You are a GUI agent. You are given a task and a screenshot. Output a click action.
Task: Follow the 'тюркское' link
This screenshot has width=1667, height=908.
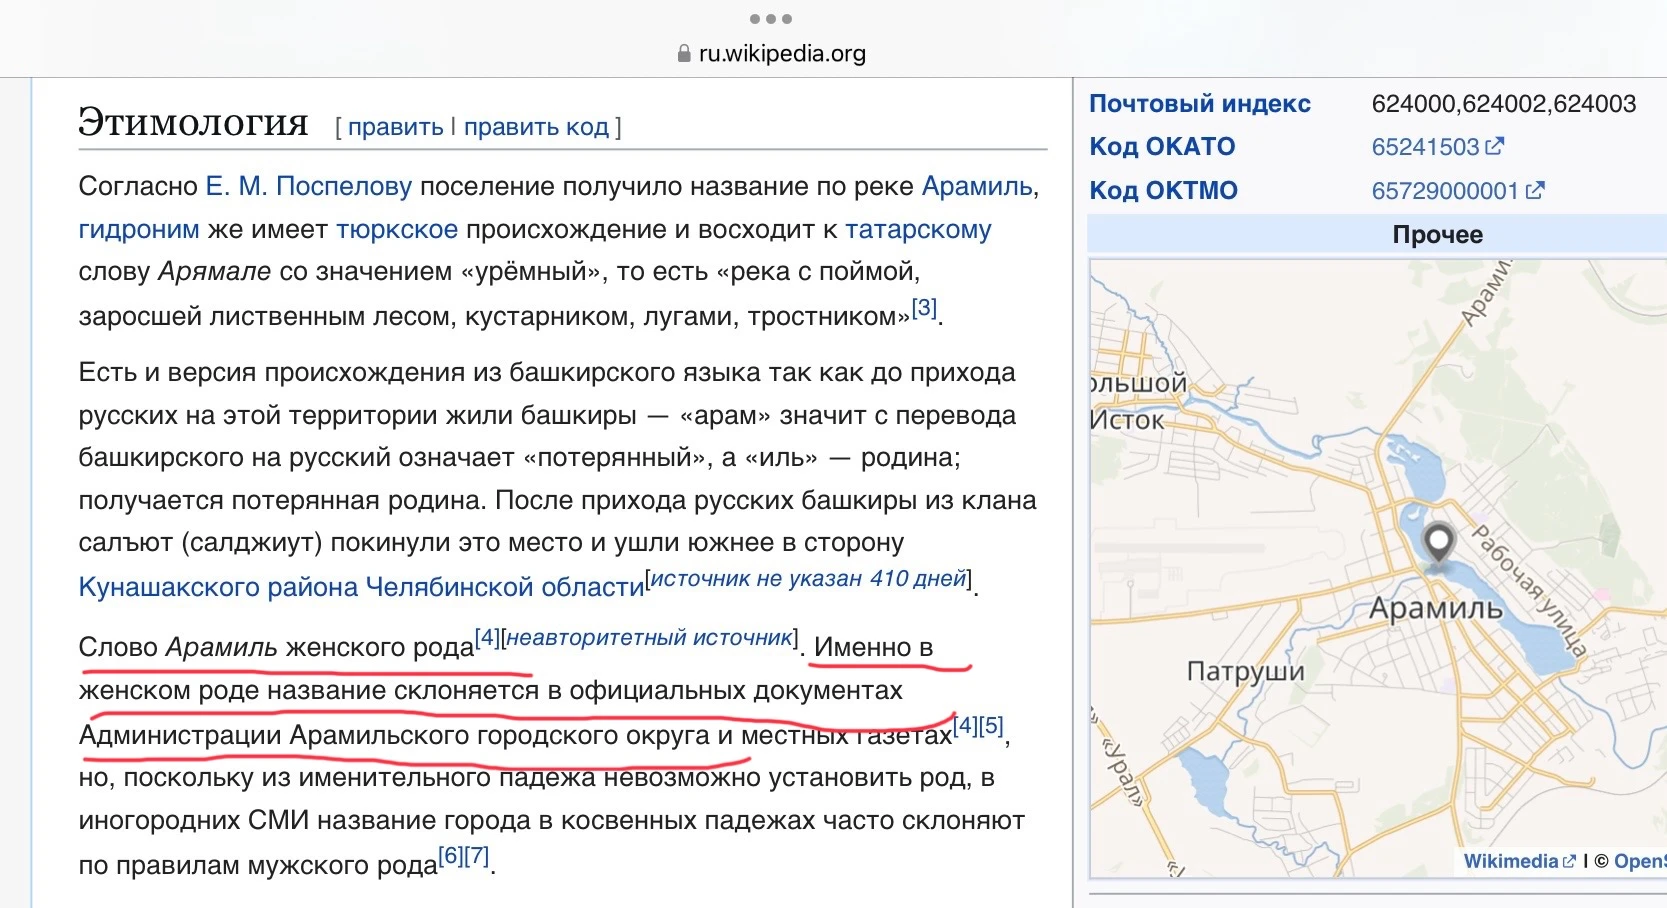(x=397, y=229)
